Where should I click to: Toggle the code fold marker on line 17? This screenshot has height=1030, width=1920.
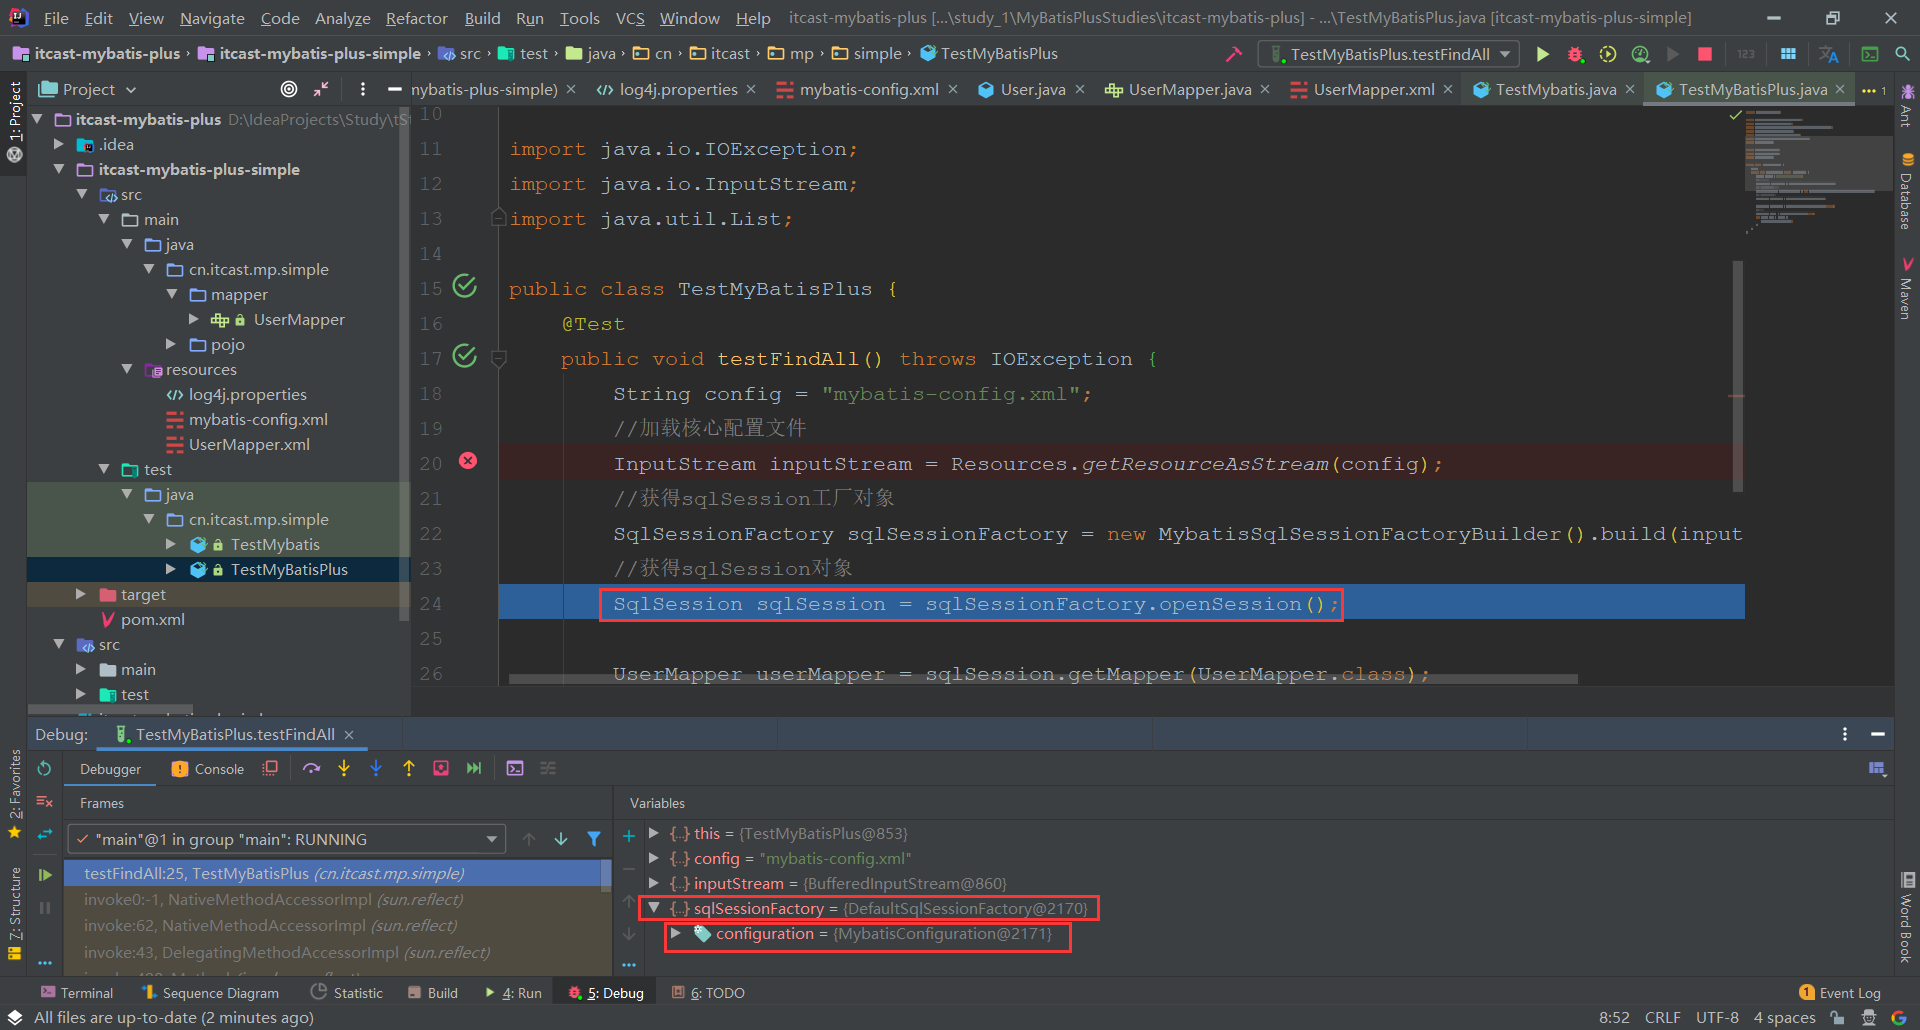499,359
